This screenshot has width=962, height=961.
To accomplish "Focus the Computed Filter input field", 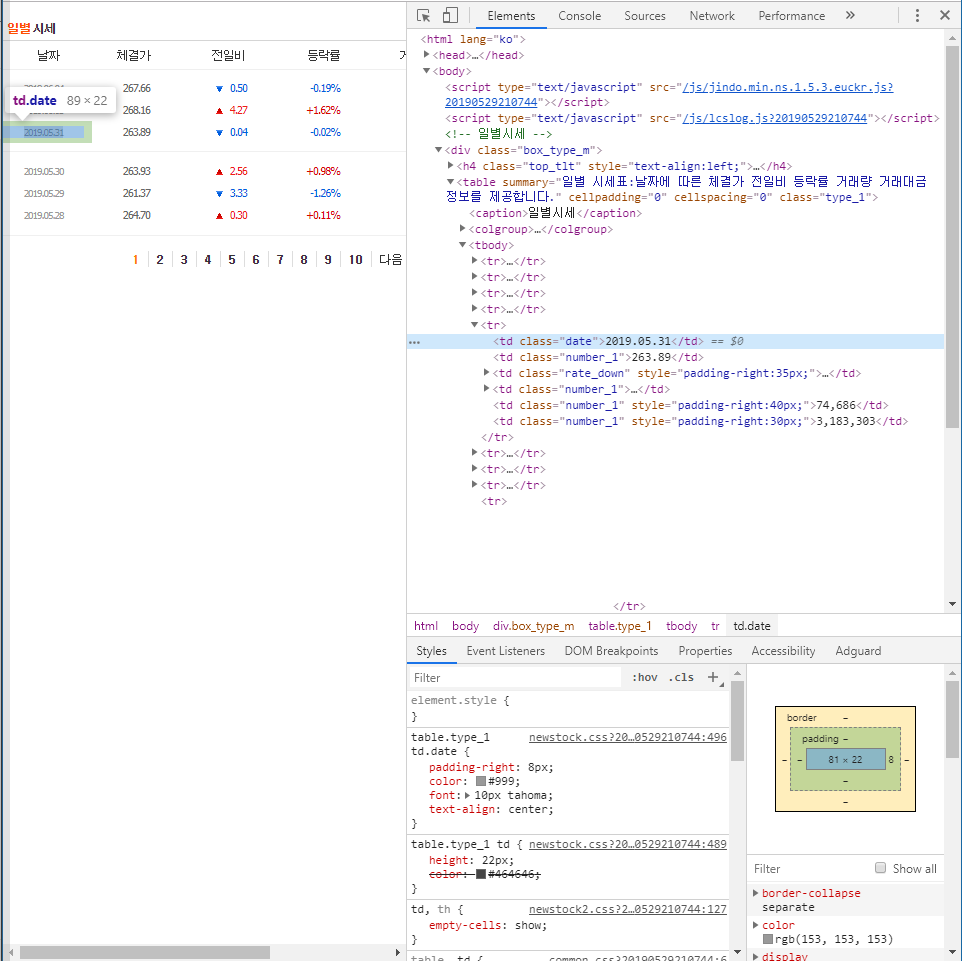I will click(x=810, y=868).
